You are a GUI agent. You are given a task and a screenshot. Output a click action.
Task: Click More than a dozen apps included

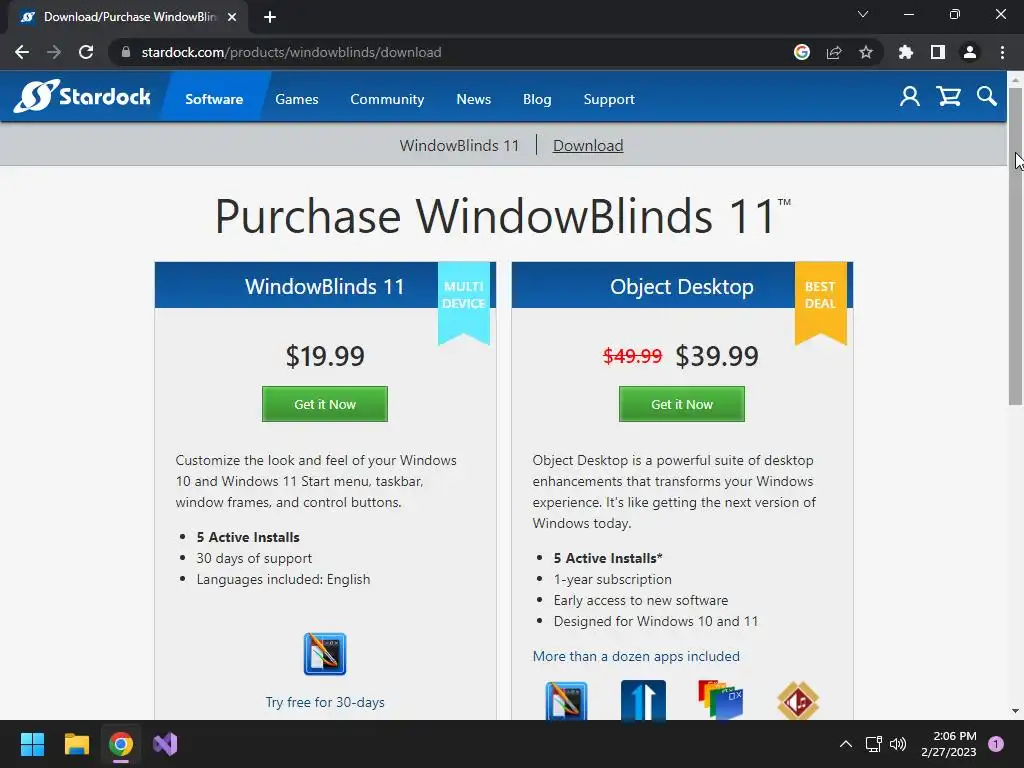point(636,656)
